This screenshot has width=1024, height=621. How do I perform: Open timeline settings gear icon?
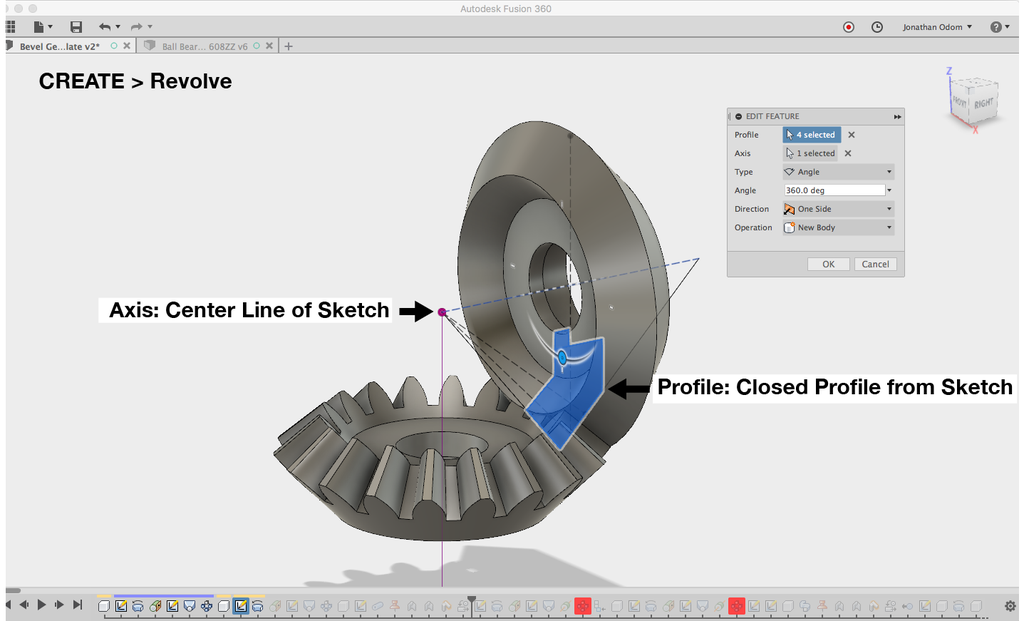(x=1010, y=606)
